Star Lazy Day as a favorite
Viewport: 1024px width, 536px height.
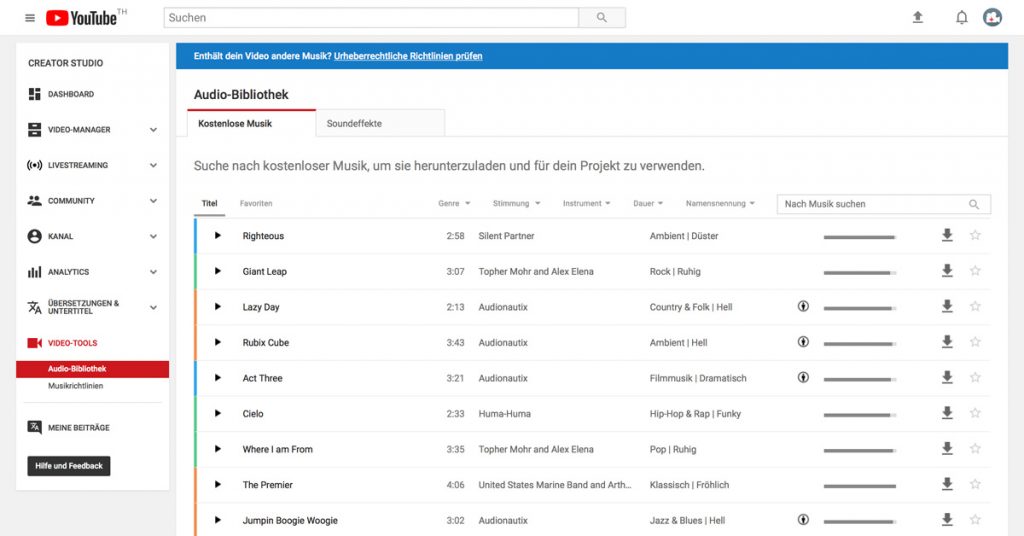point(975,307)
